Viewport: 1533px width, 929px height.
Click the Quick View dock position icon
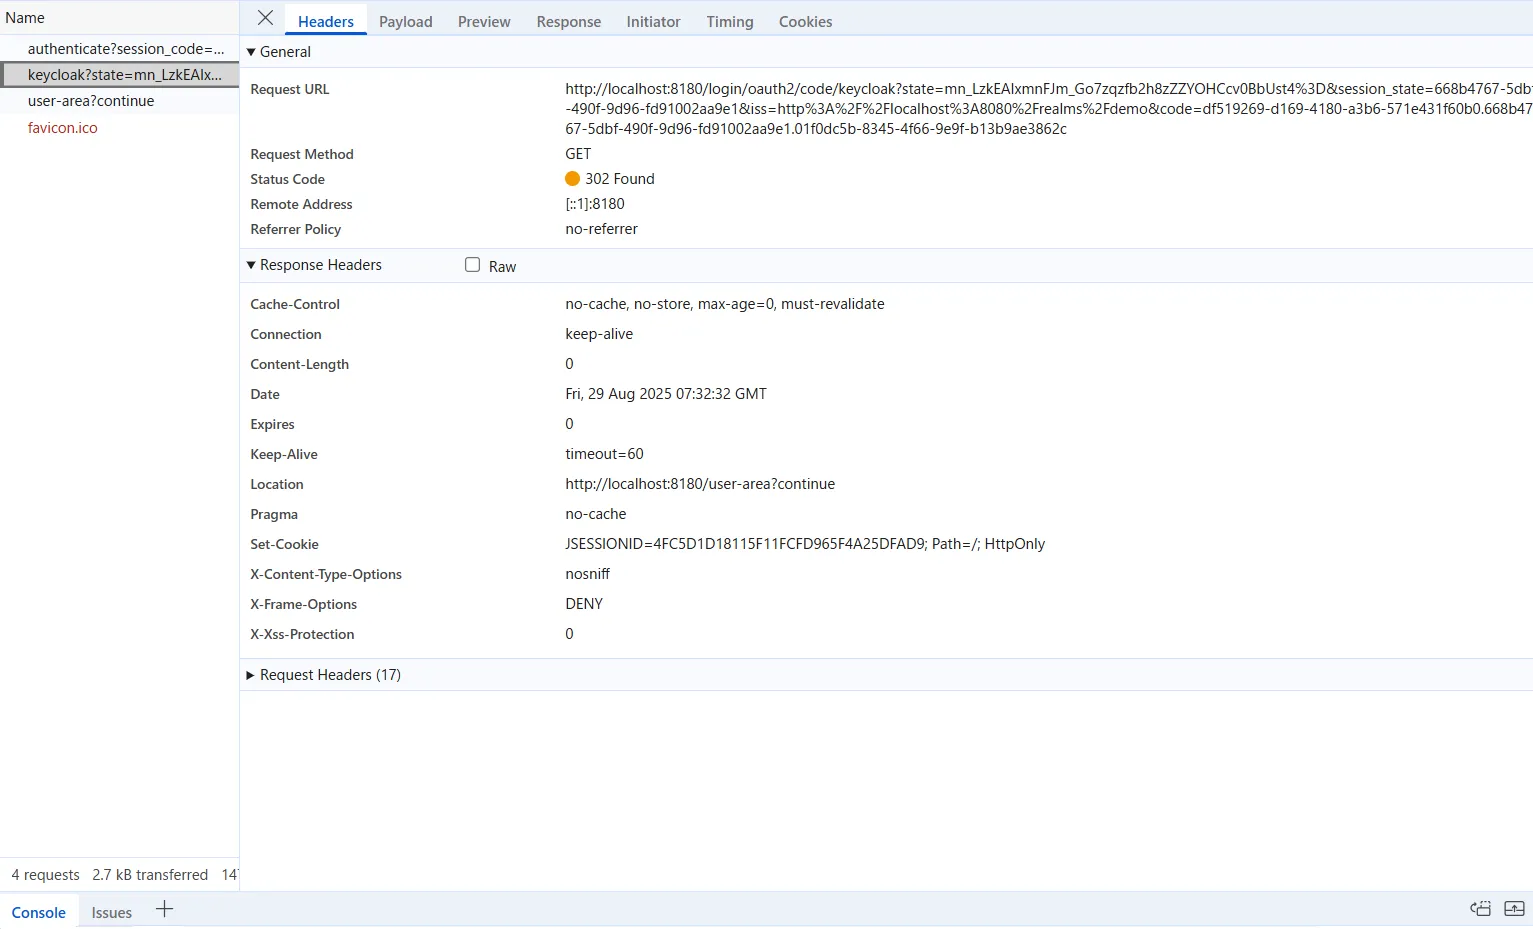pyautogui.click(x=1480, y=909)
